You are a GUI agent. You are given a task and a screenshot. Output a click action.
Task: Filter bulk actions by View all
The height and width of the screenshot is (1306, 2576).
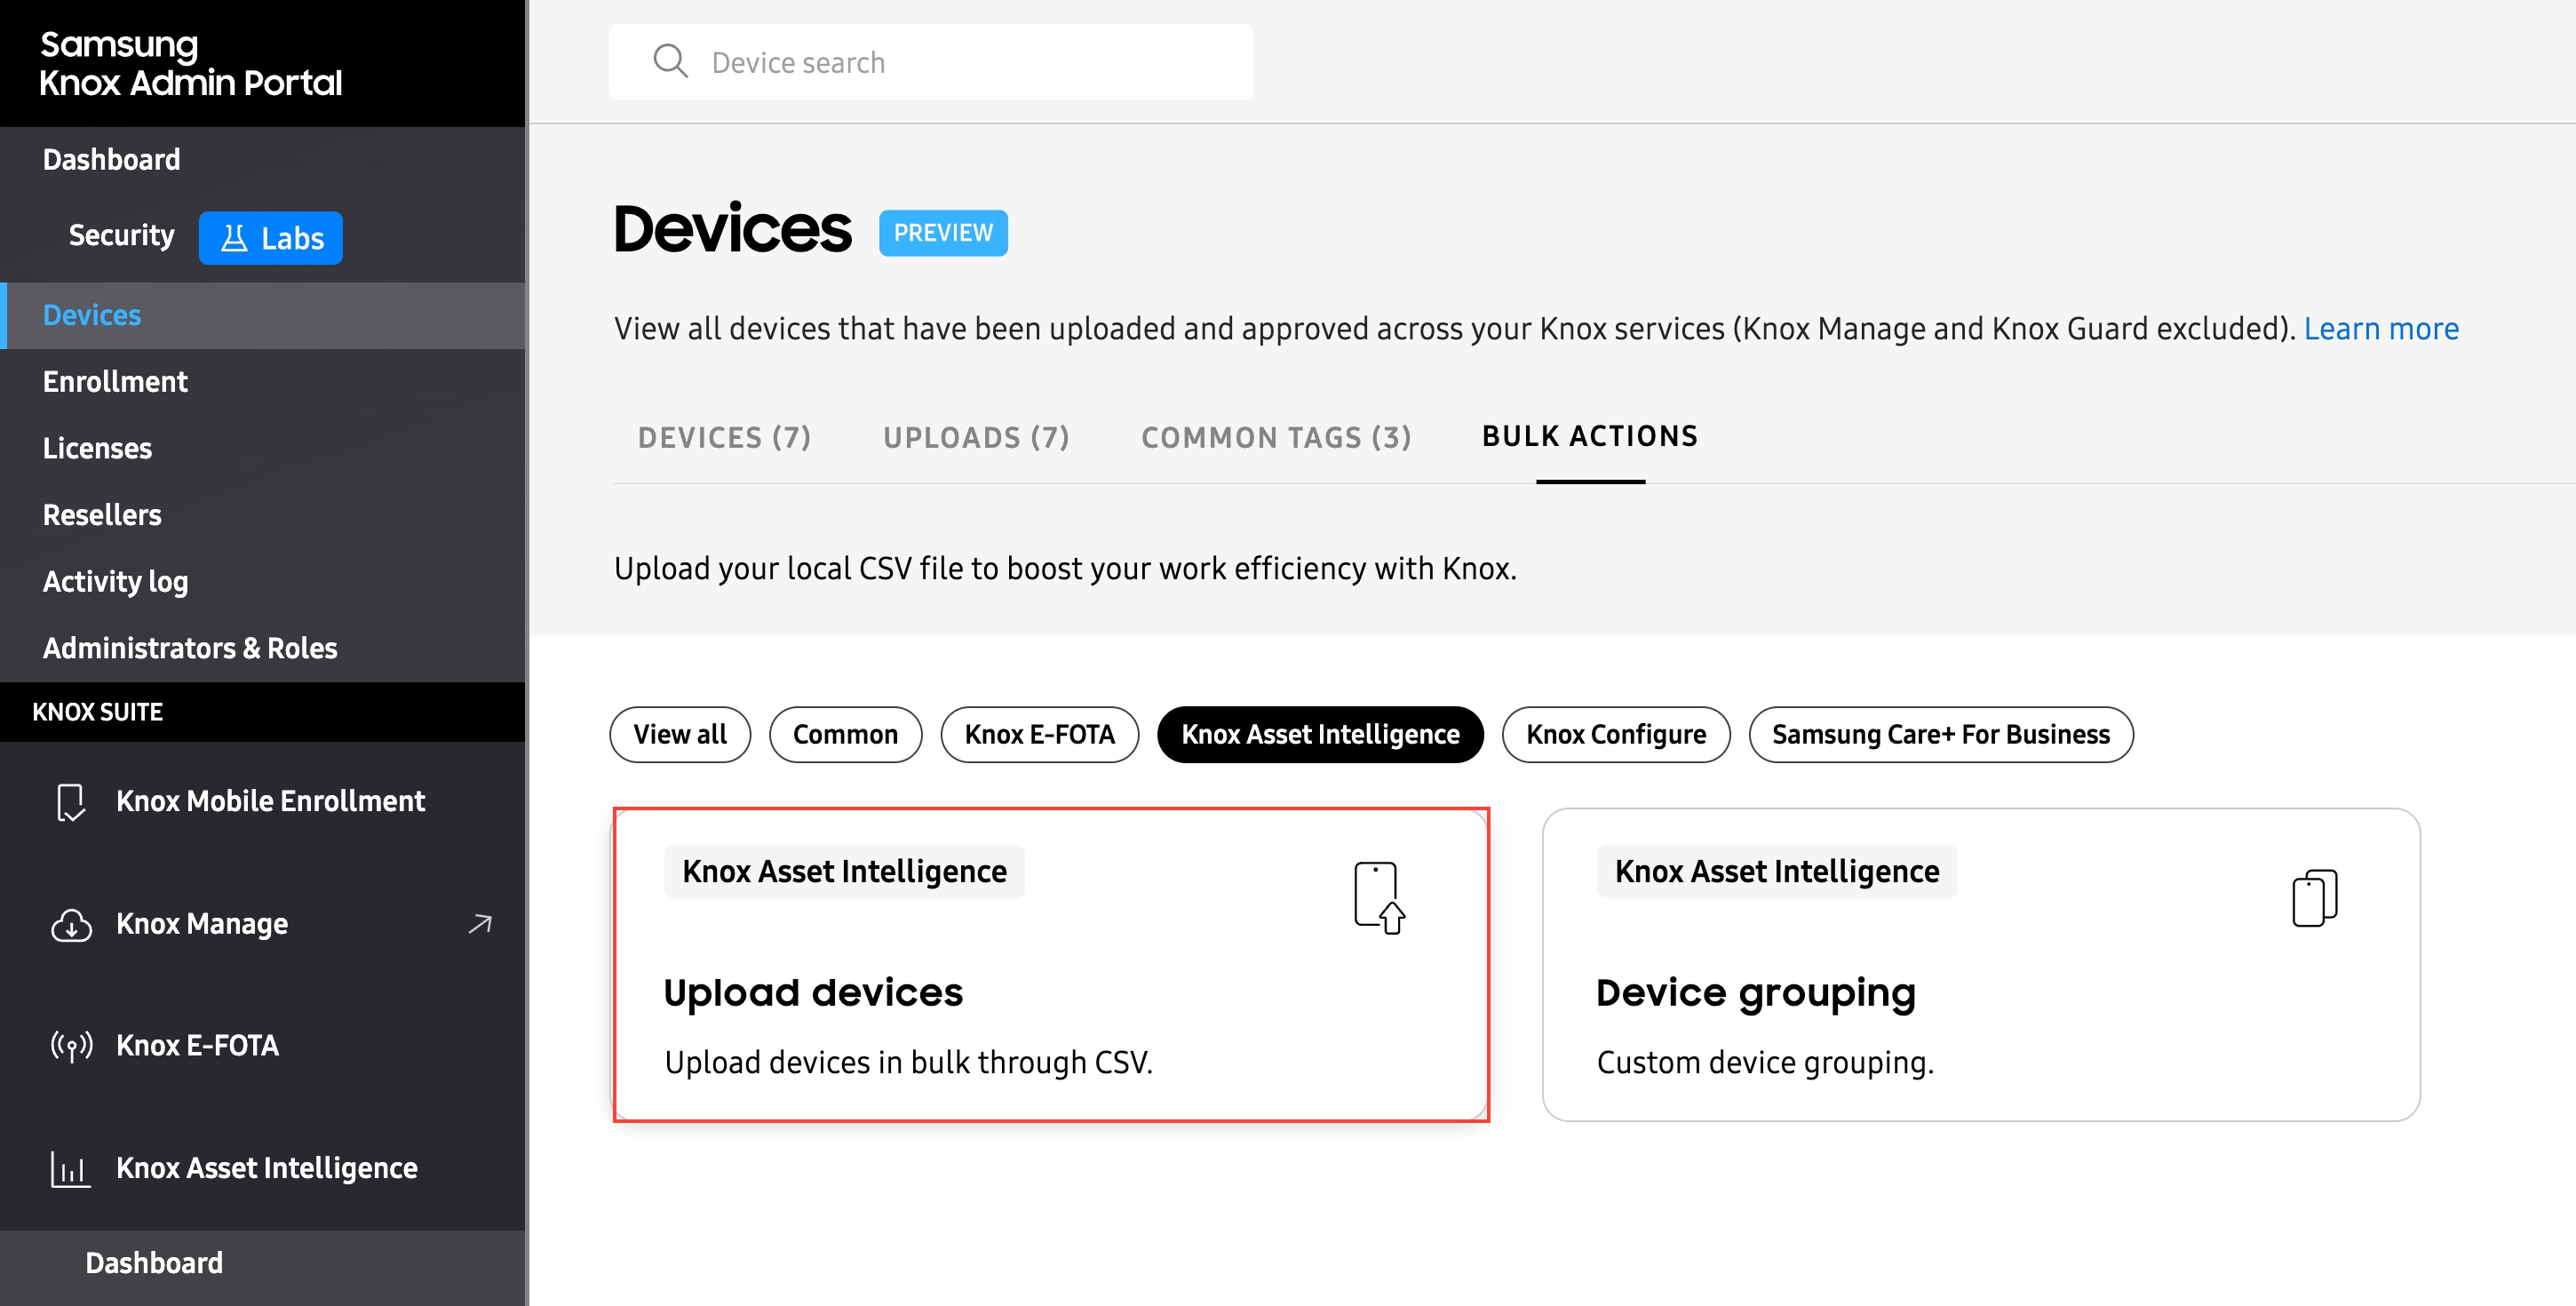coord(680,735)
